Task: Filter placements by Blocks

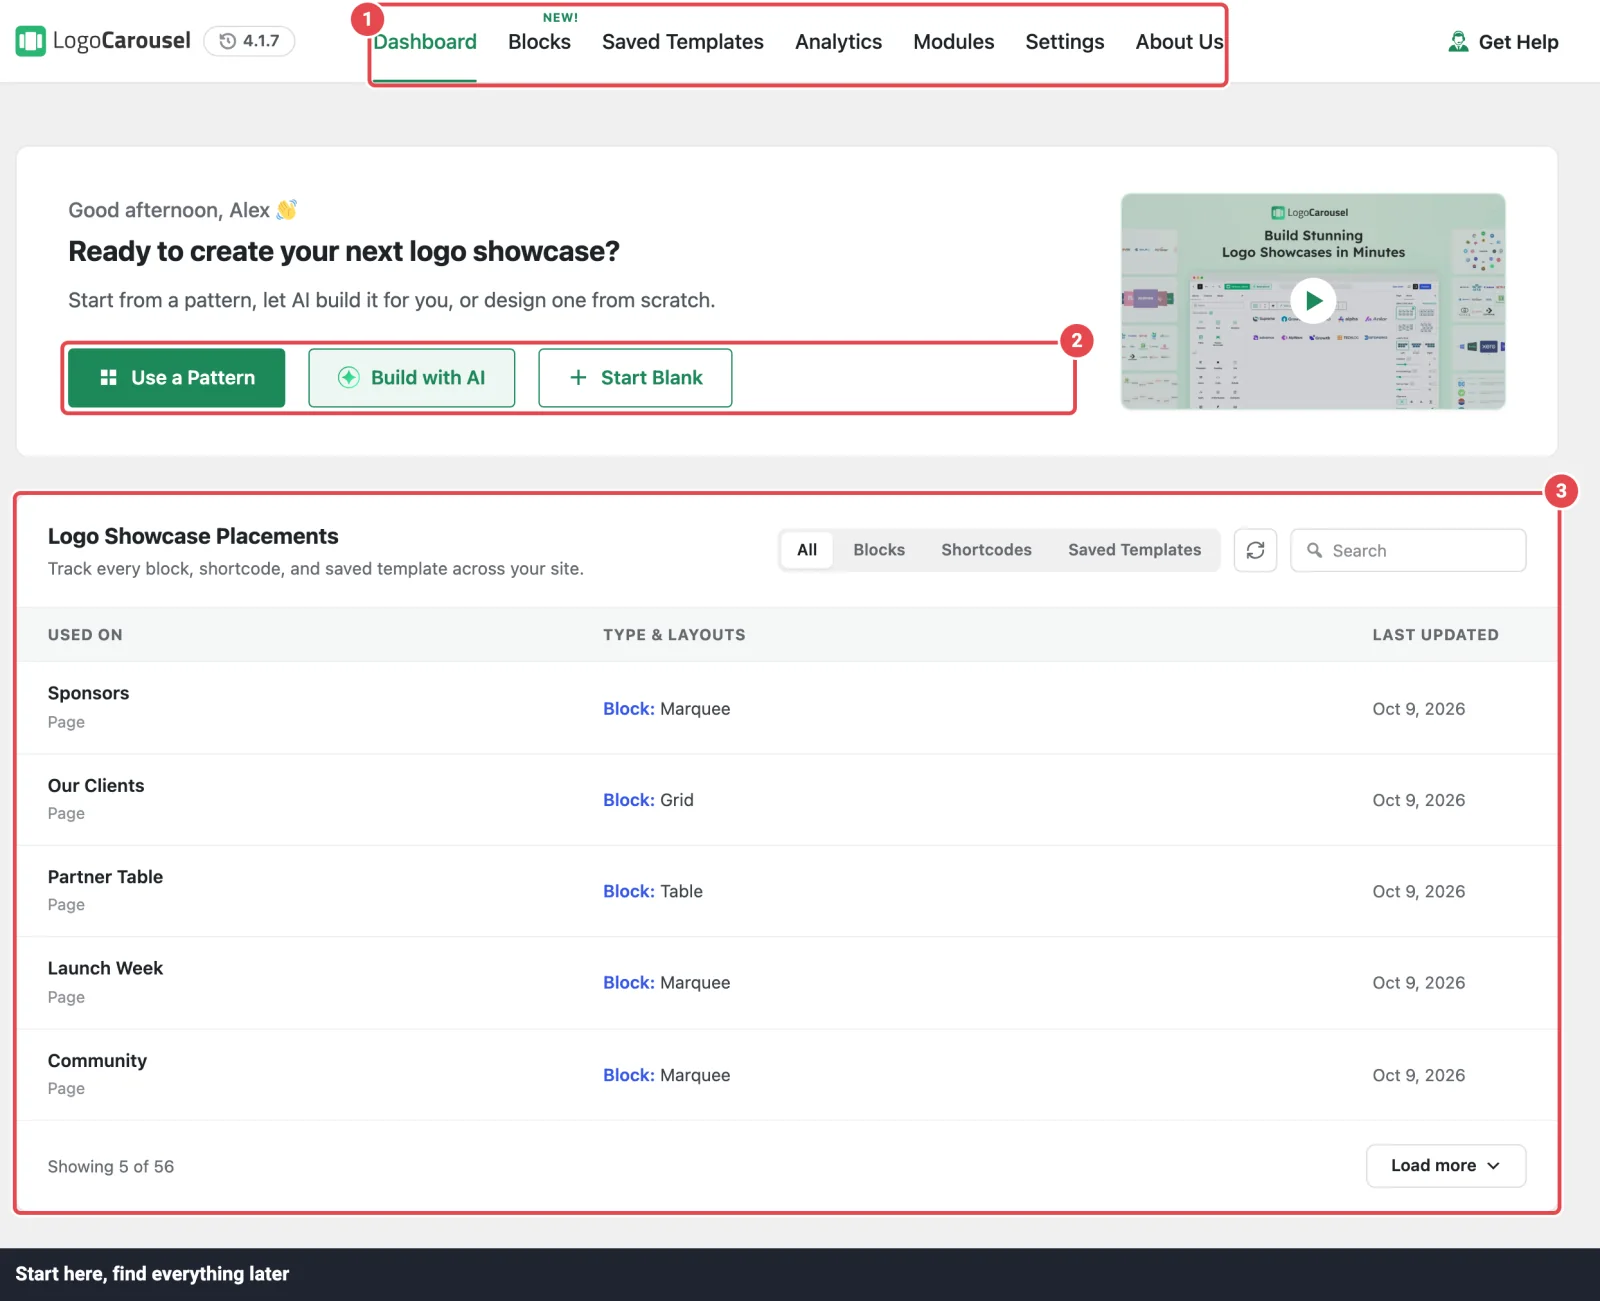Action: pos(879,550)
